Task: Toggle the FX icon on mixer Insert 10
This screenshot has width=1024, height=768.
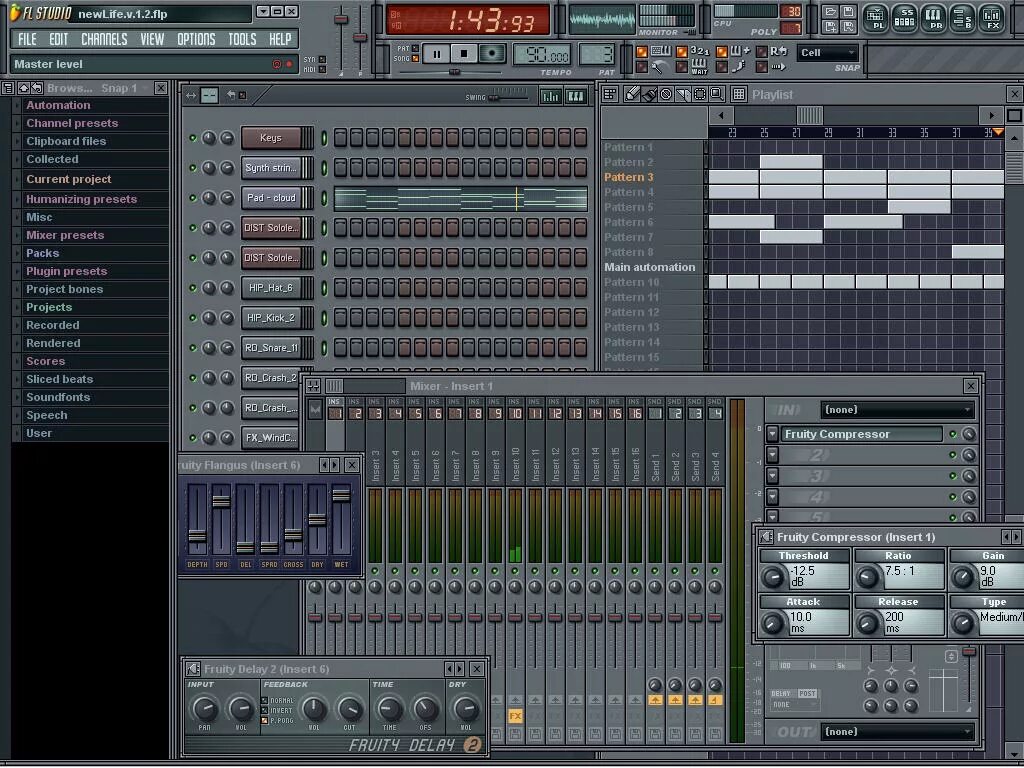Action: [515, 716]
